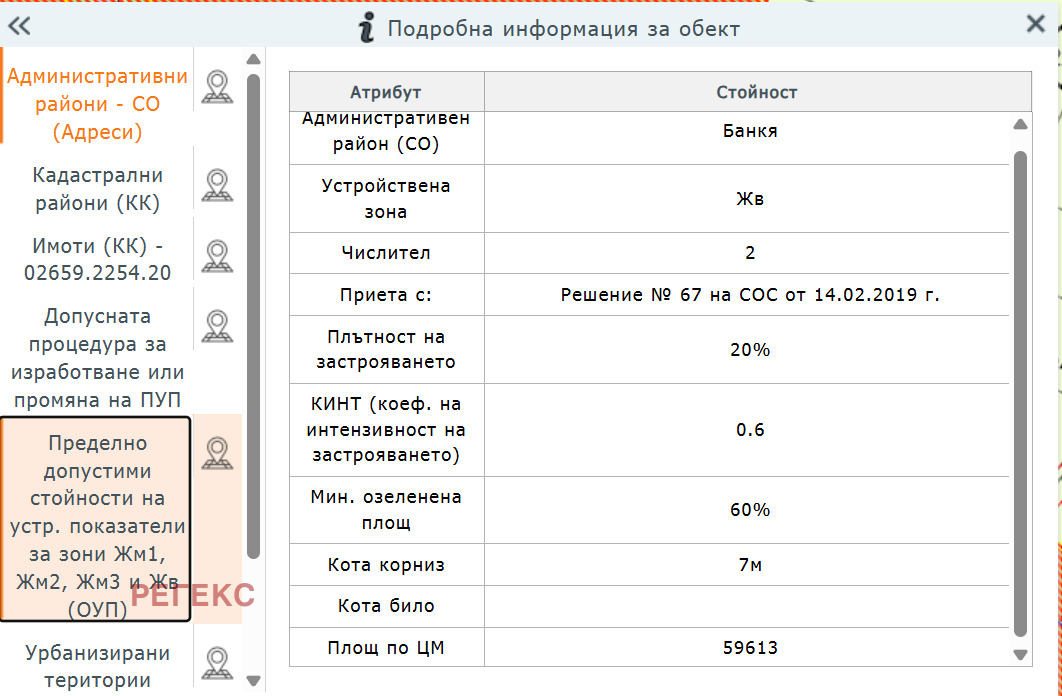
Task: Select the КИНТ value 0.6
Action: [750, 430]
